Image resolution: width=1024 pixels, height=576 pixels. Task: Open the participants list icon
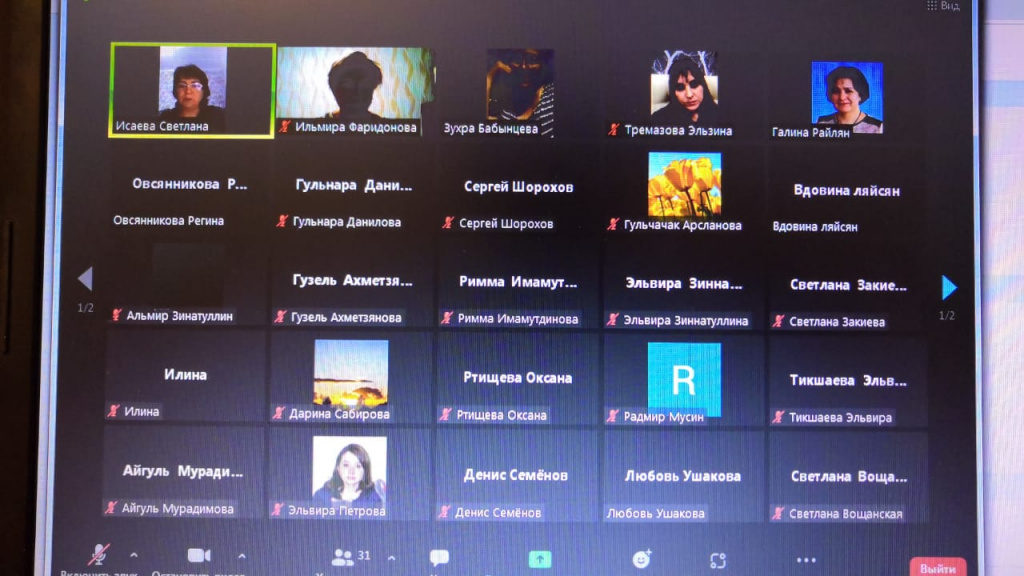343,557
